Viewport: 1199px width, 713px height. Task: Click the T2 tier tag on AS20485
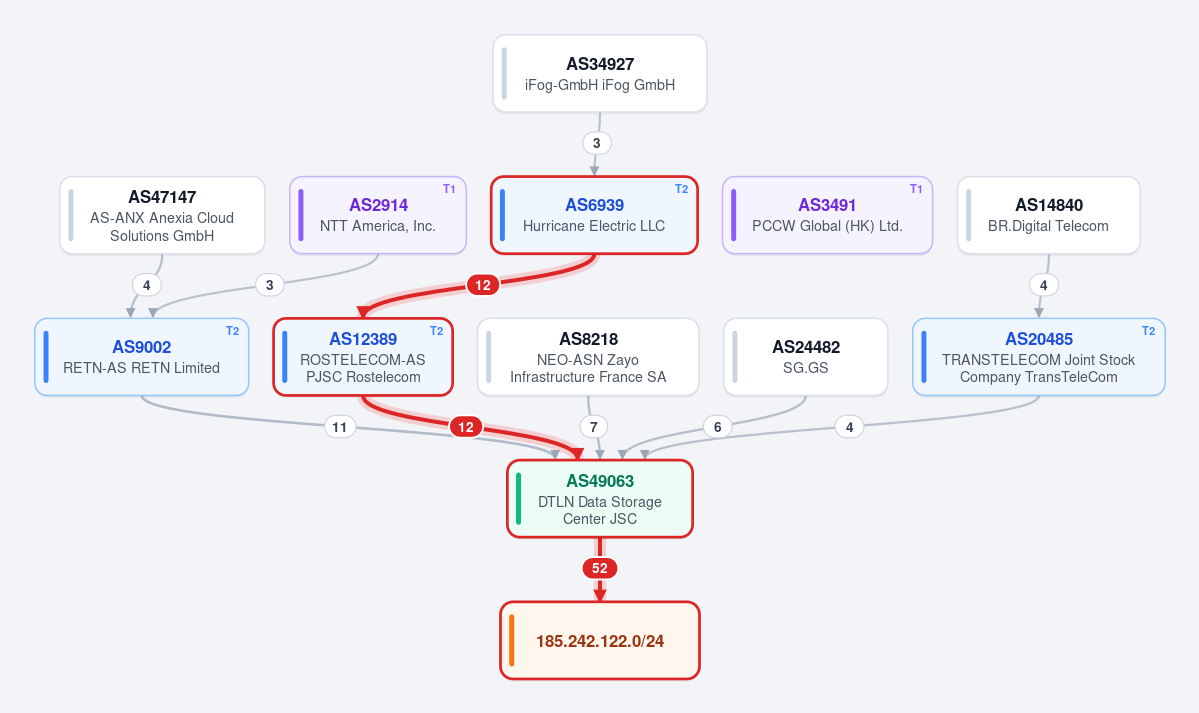click(x=1148, y=330)
